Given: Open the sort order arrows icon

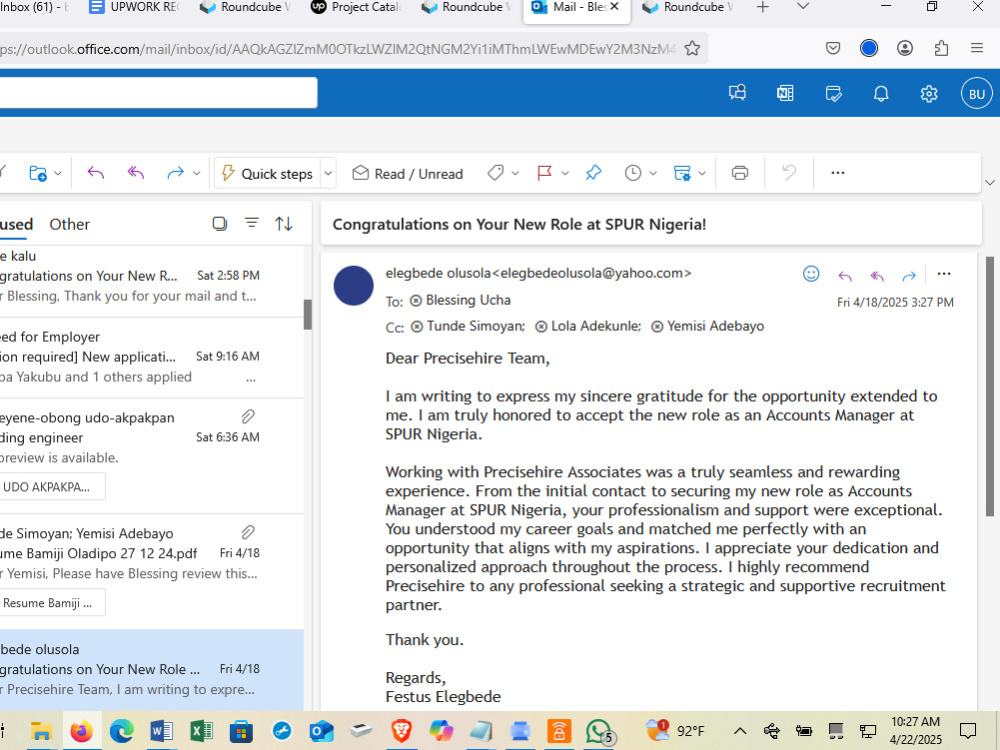Looking at the screenshot, I should click(x=284, y=224).
